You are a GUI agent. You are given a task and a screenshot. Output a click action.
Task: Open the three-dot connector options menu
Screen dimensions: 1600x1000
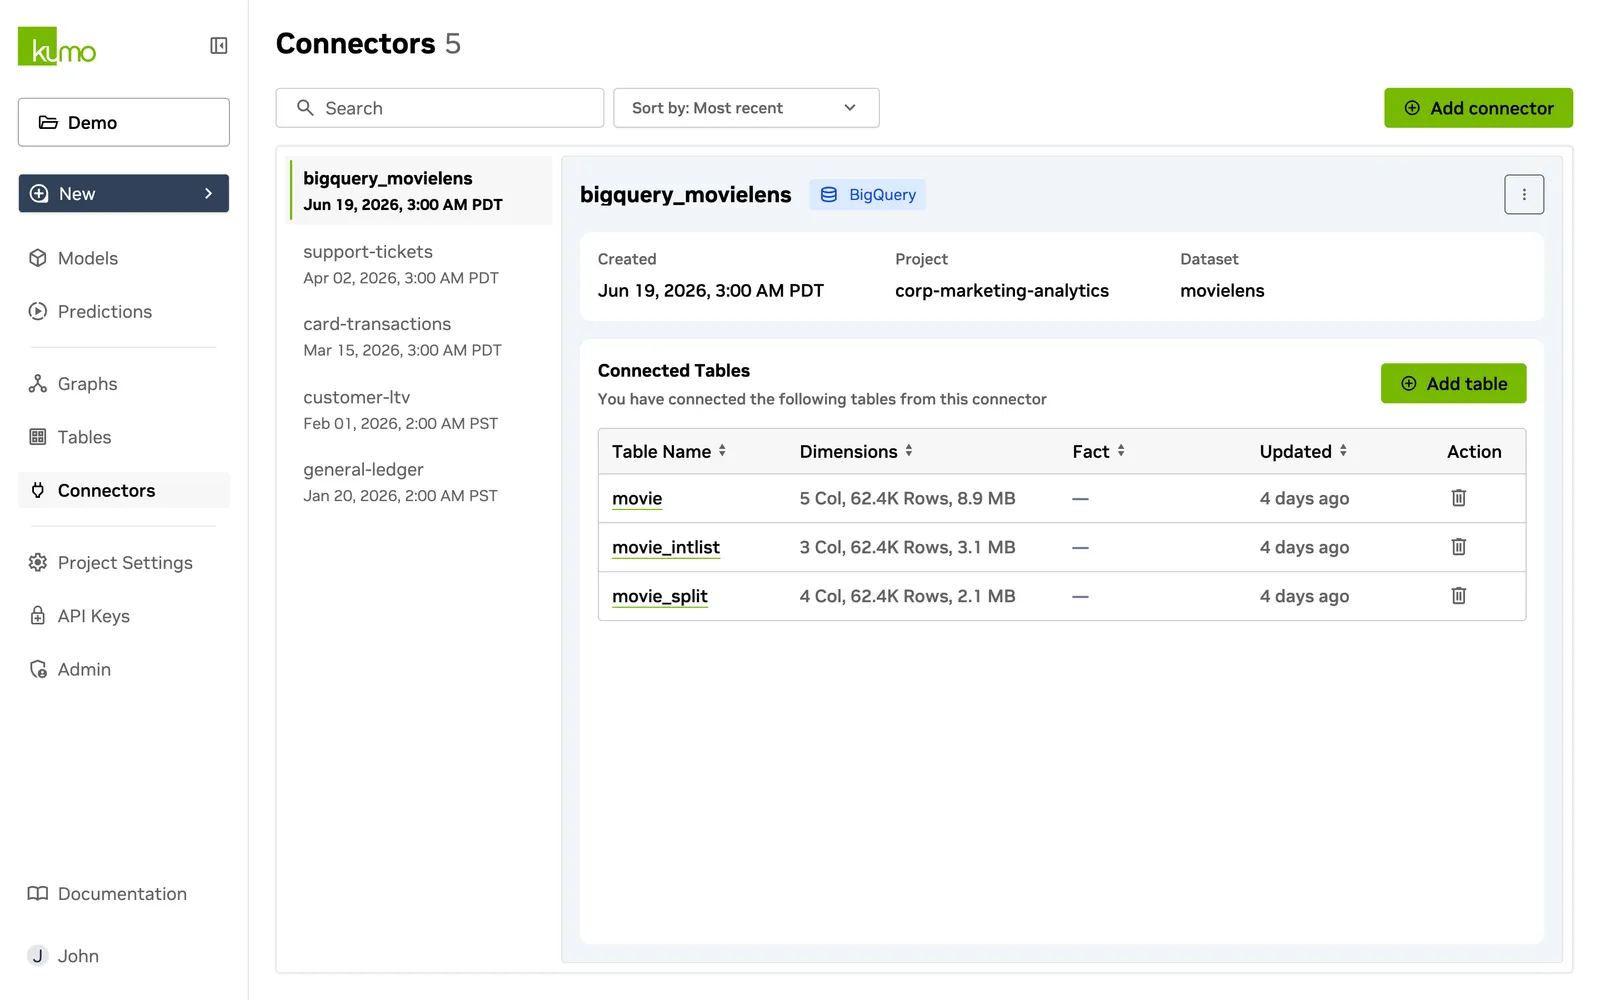point(1523,195)
